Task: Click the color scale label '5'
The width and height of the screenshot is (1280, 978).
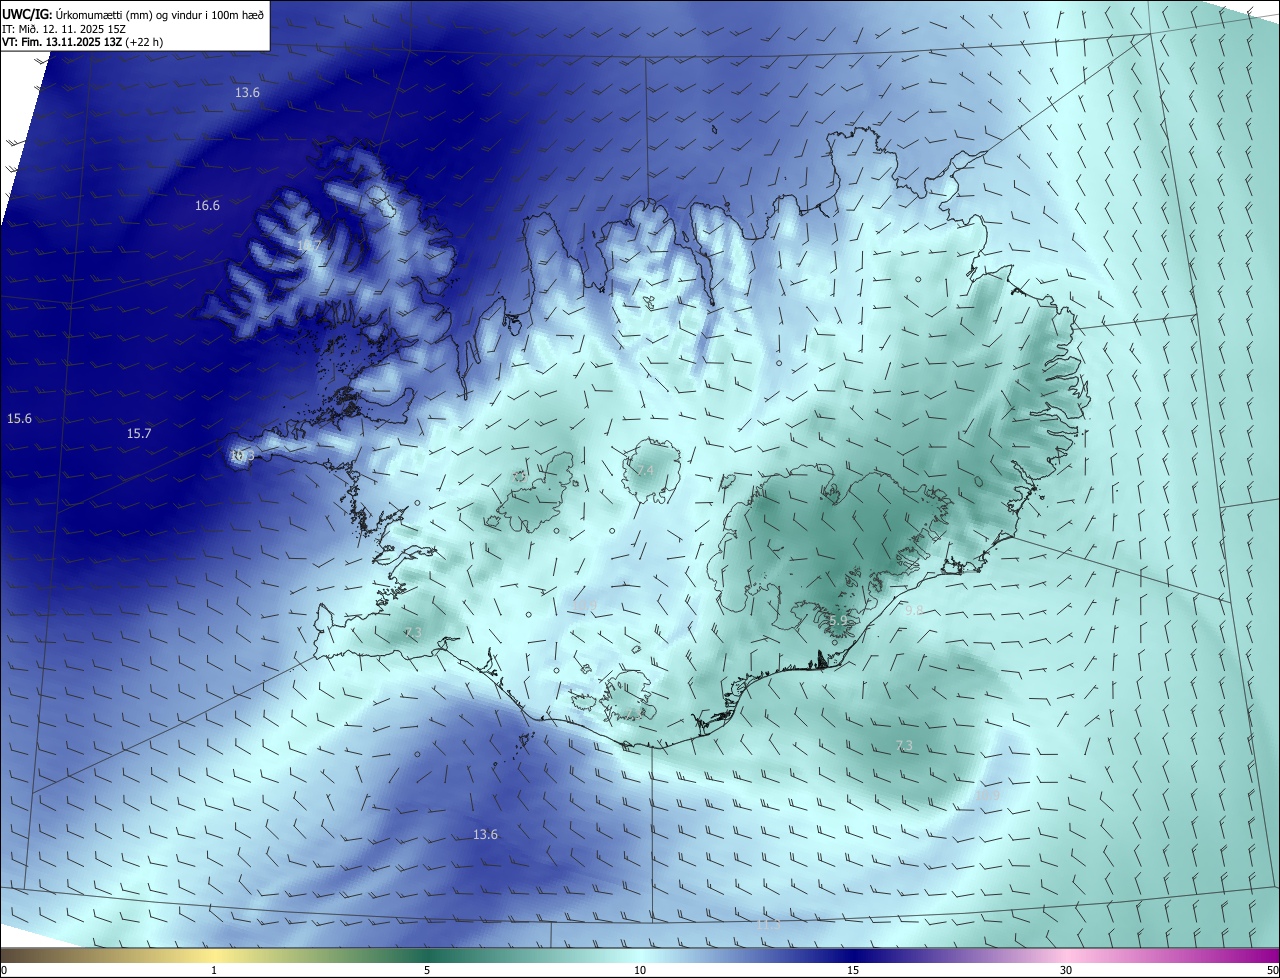Action: click(x=427, y=970)
